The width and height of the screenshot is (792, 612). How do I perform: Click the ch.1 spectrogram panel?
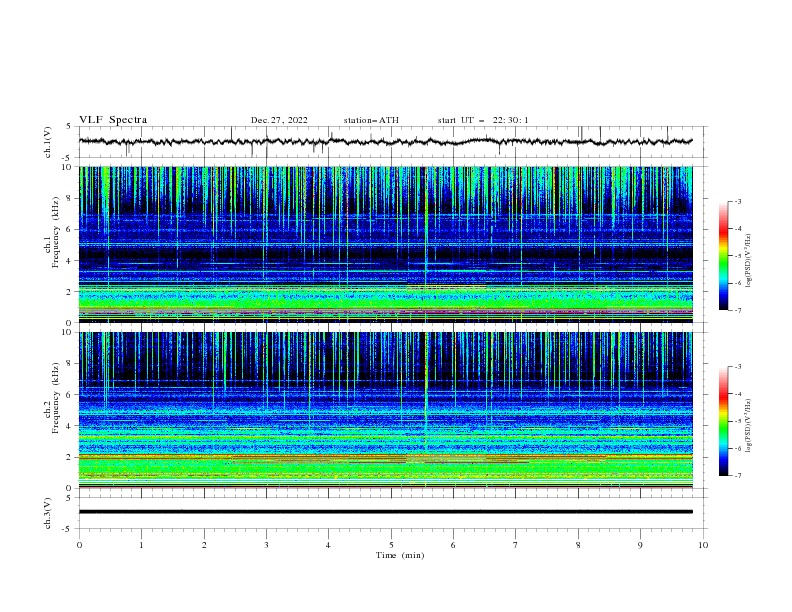(x=386, y=244)
